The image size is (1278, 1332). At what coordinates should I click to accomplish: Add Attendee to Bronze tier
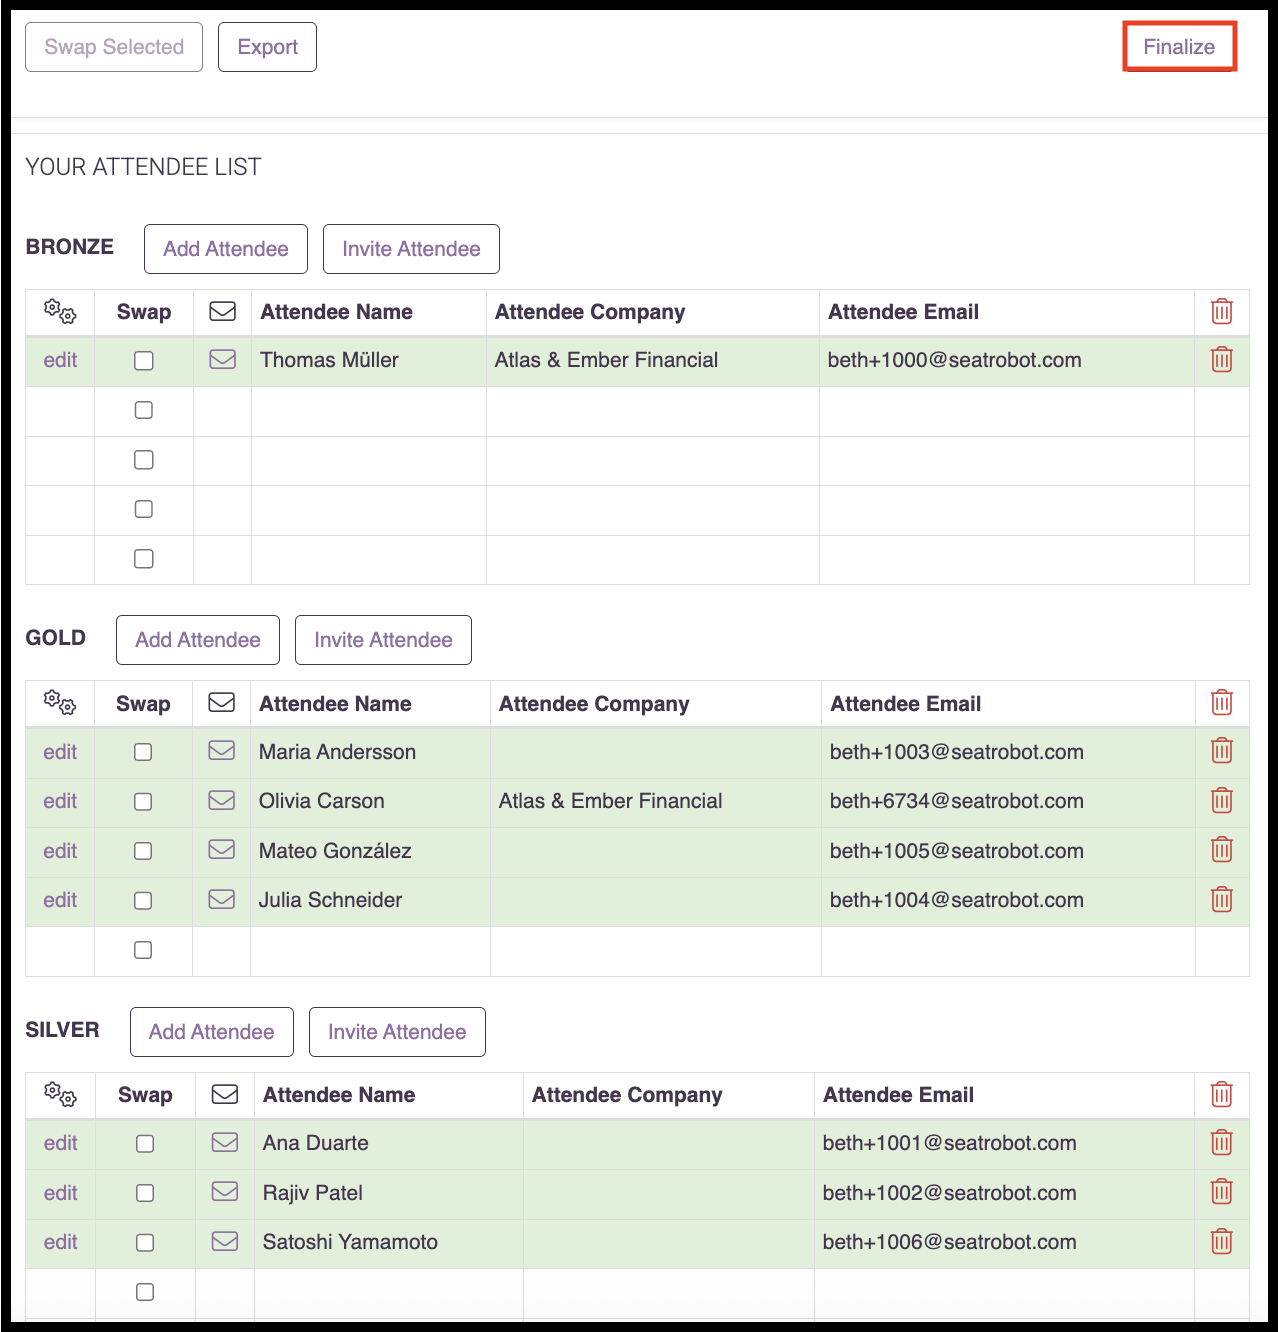226,249
